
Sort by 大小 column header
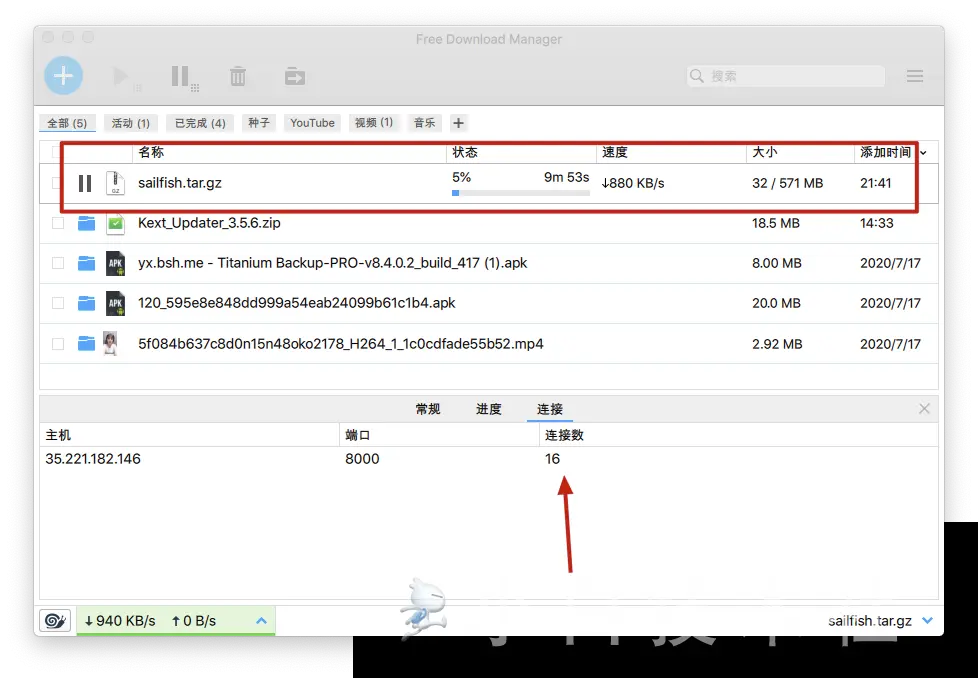pyautogui.click(x=800, y=152)
